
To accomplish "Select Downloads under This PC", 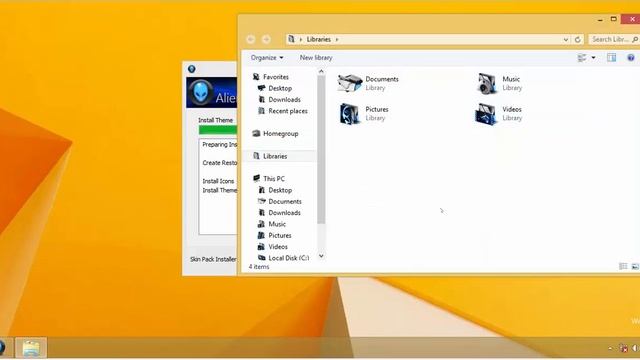I will 284,213.
